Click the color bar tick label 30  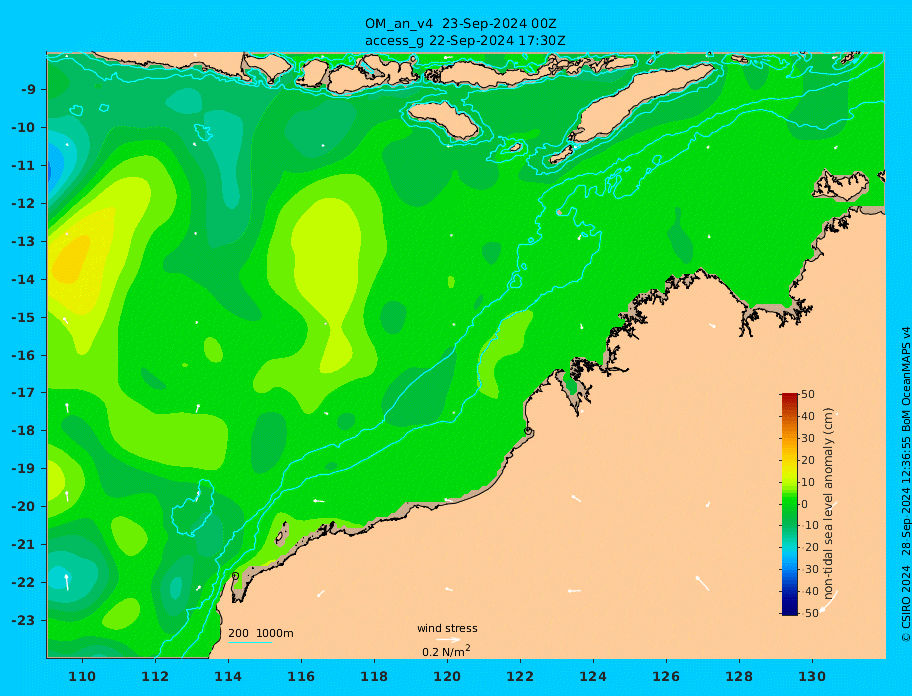pos(808,438)
